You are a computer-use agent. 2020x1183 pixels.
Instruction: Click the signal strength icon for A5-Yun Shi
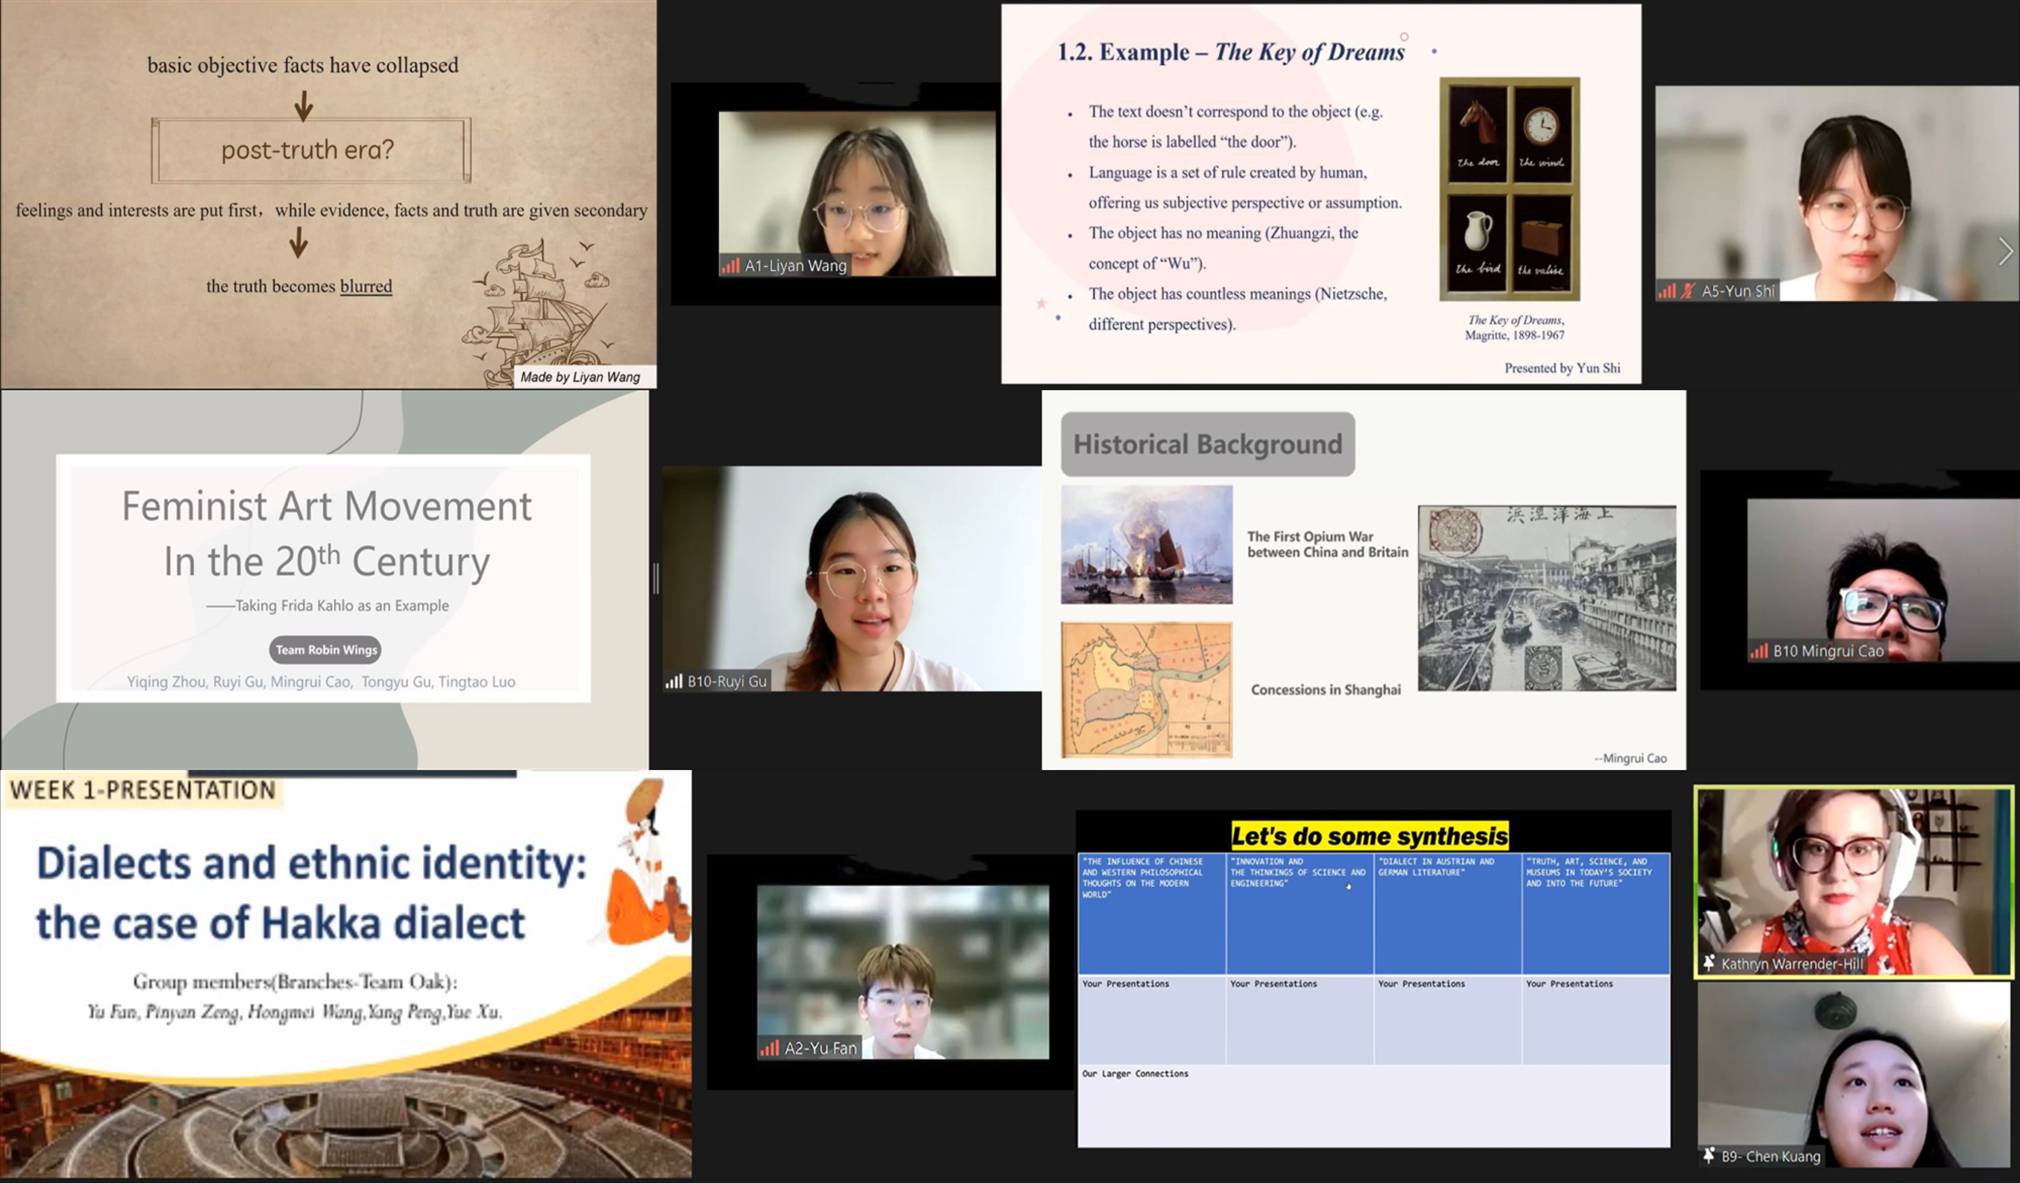[1666, 291]
